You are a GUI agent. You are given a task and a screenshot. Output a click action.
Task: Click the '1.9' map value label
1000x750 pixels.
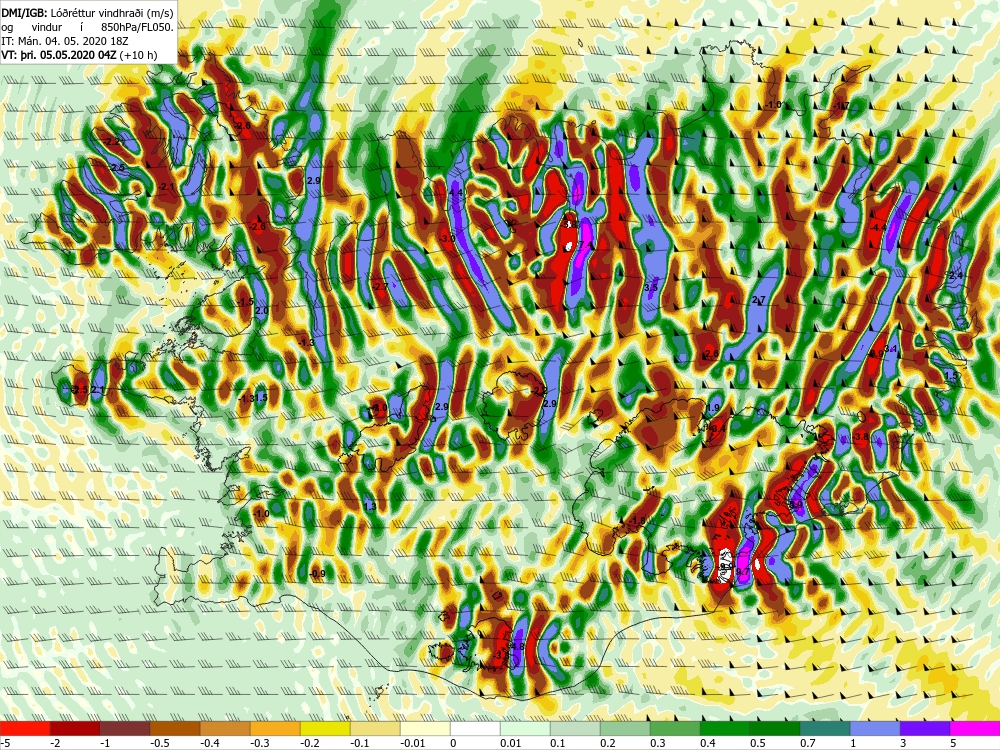point(713,408)
